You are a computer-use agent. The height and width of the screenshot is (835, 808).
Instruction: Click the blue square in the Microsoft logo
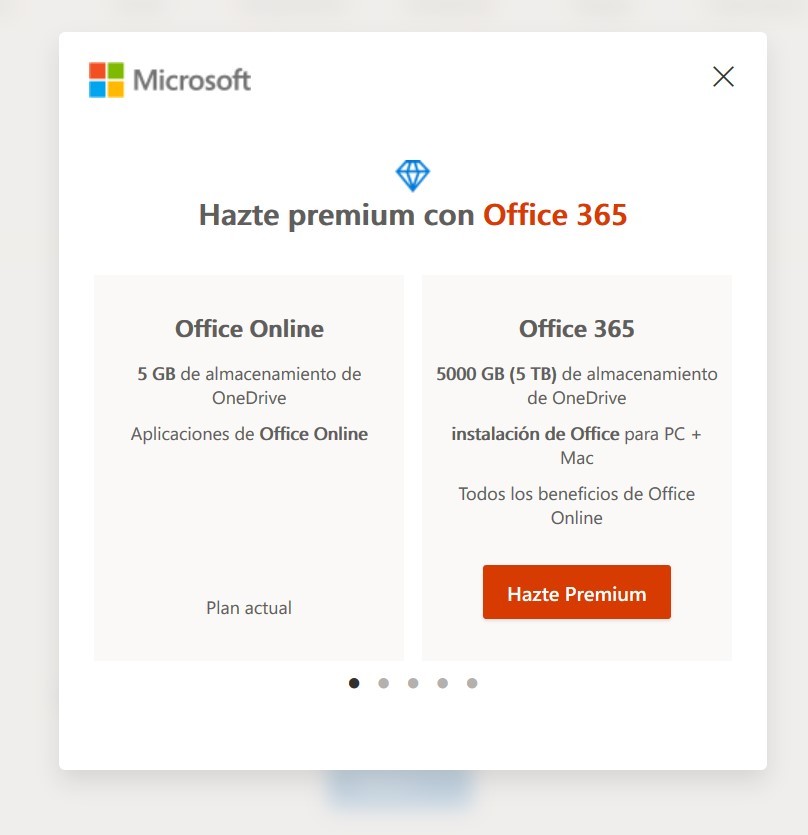pyautogui.click(x=97, y=88)
